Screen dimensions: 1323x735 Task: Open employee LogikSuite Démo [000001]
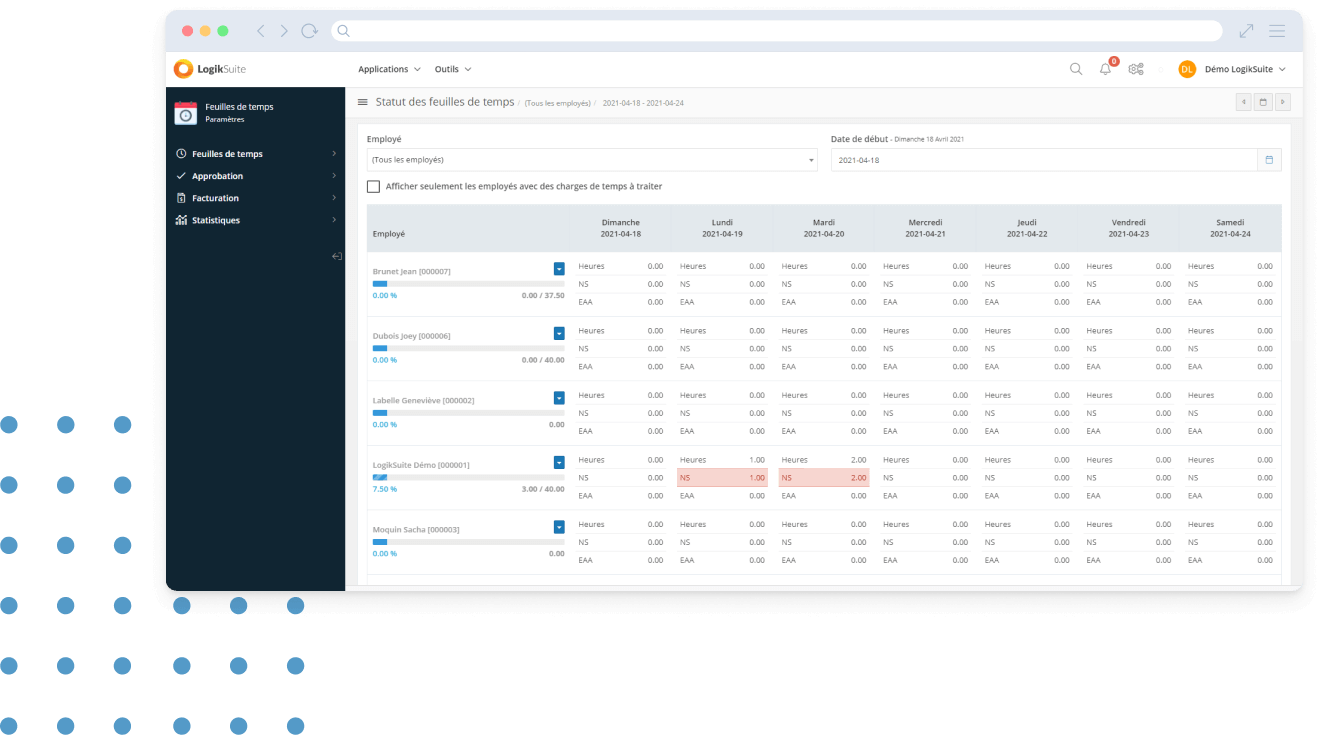pos(421,465)
